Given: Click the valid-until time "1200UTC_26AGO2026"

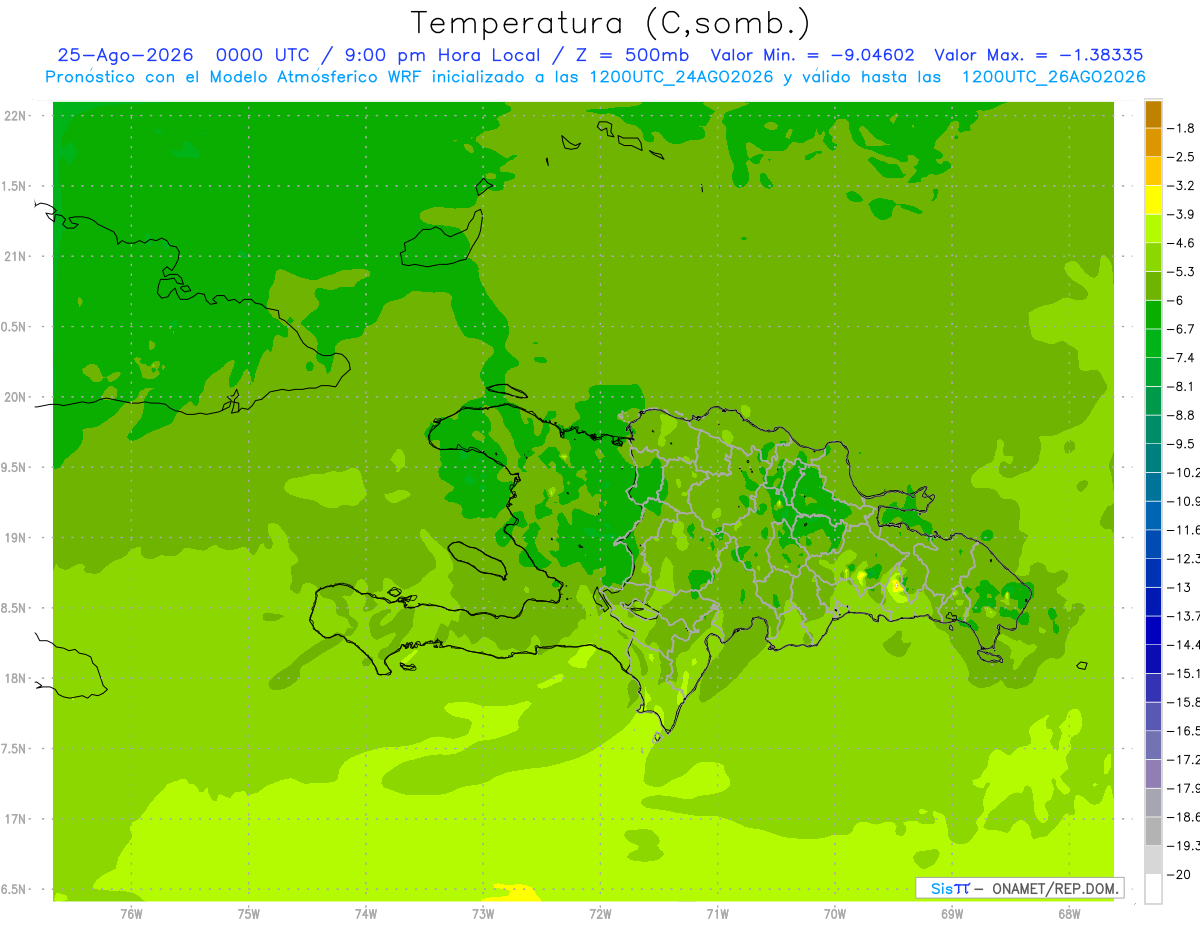Looking at the screenshot, I should tap(1053, 77).
